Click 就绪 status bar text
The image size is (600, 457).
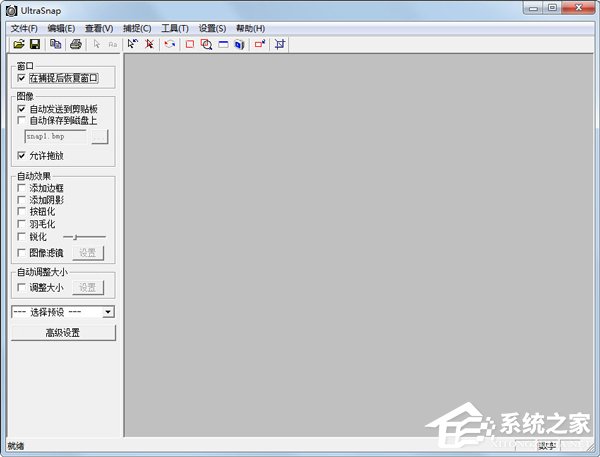click(x=16, y=446)
